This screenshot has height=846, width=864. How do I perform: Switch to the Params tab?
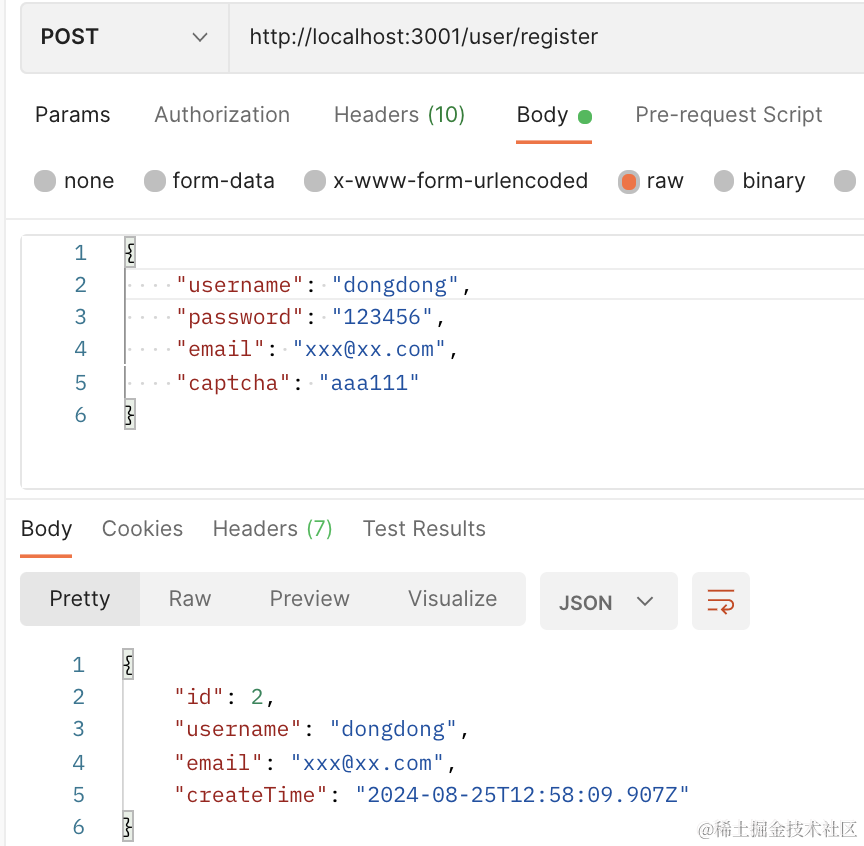[73, 115]
